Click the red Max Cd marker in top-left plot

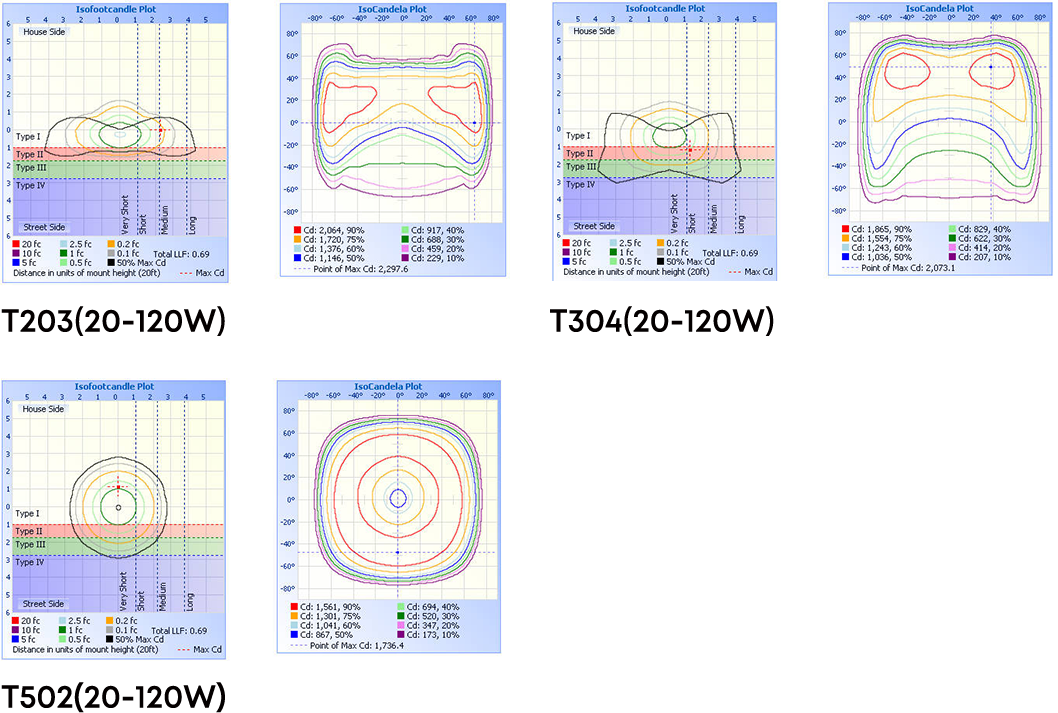[160, 128]
